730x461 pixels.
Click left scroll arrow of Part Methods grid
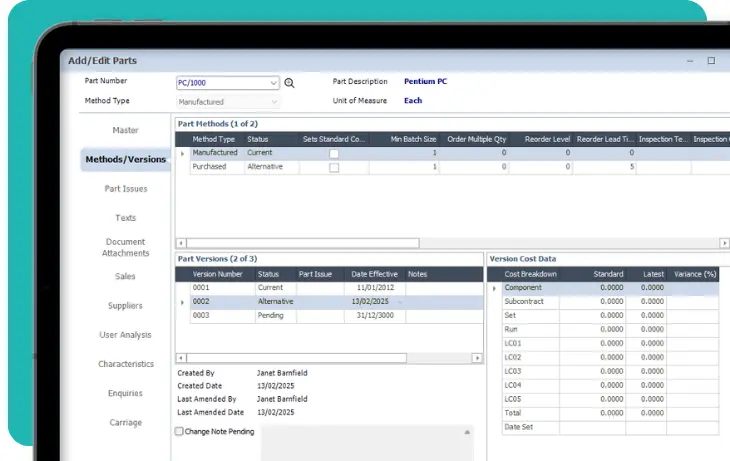[x=181, y=243]
